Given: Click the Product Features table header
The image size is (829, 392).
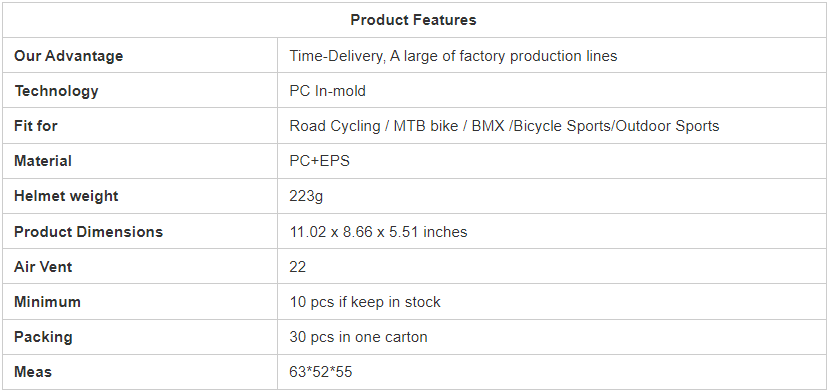Looking at the screenshot, I should pyautogui.click(x=413, y=20).
